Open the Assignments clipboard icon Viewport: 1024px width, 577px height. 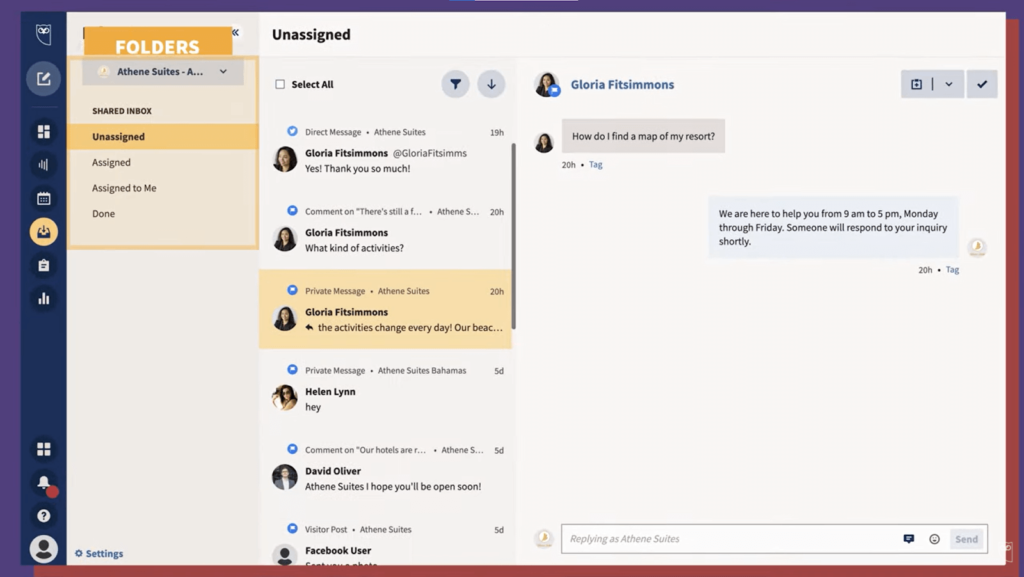[x=44, y=266]
